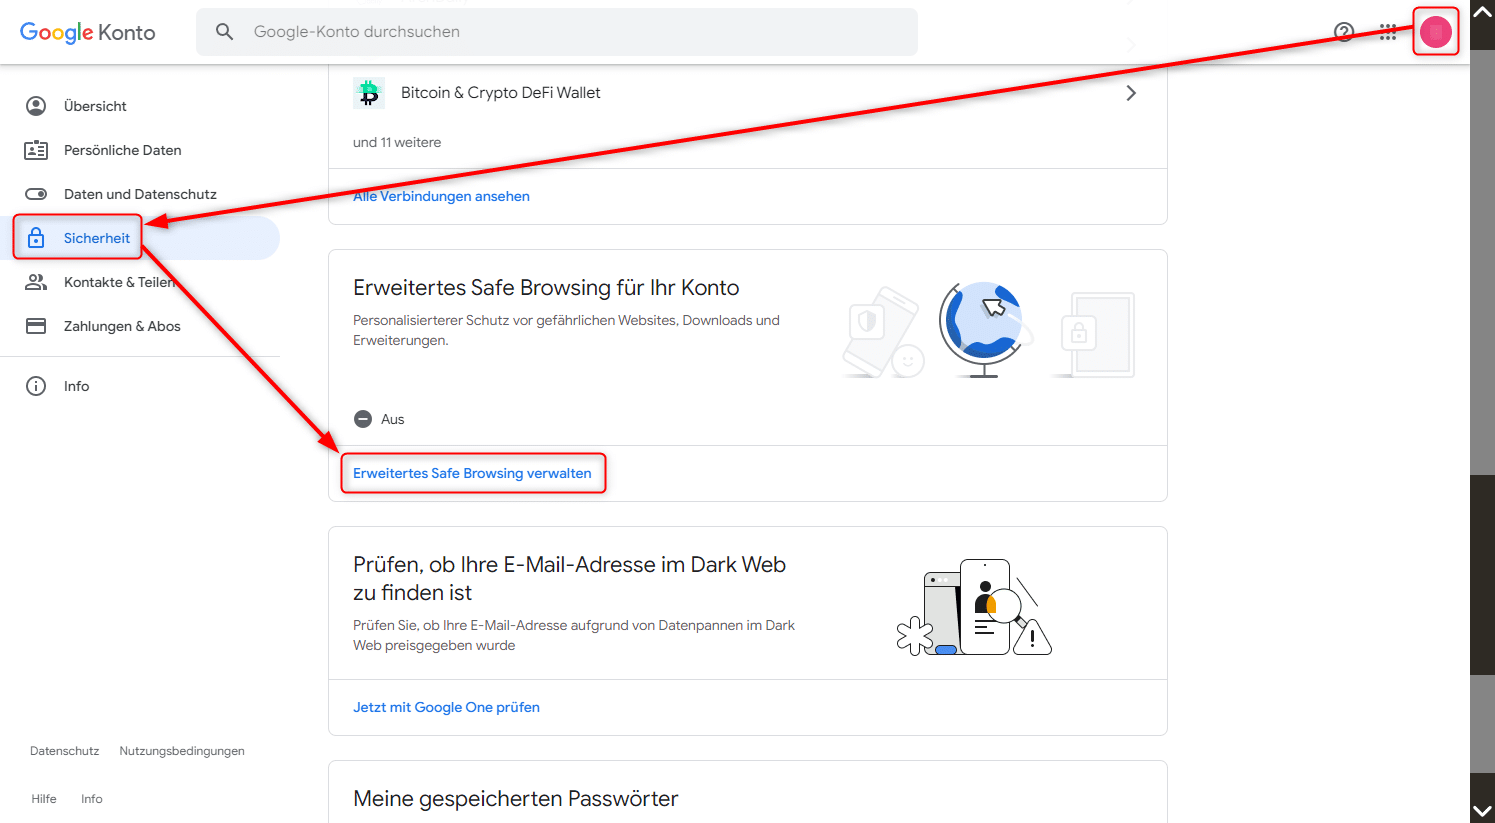Click Jetzt mit Google One prüfen
This screenshot has height=823, width=1495.
(446, 706)
